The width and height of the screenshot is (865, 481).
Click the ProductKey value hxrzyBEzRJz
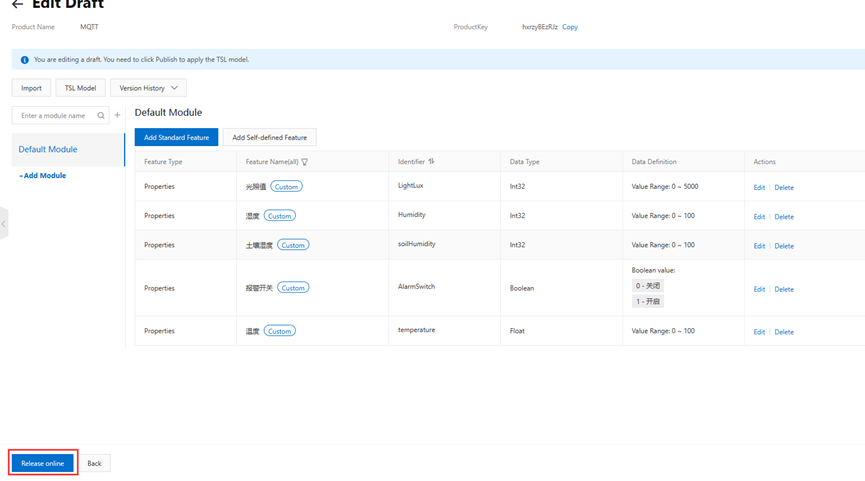(x=540, y=27)
